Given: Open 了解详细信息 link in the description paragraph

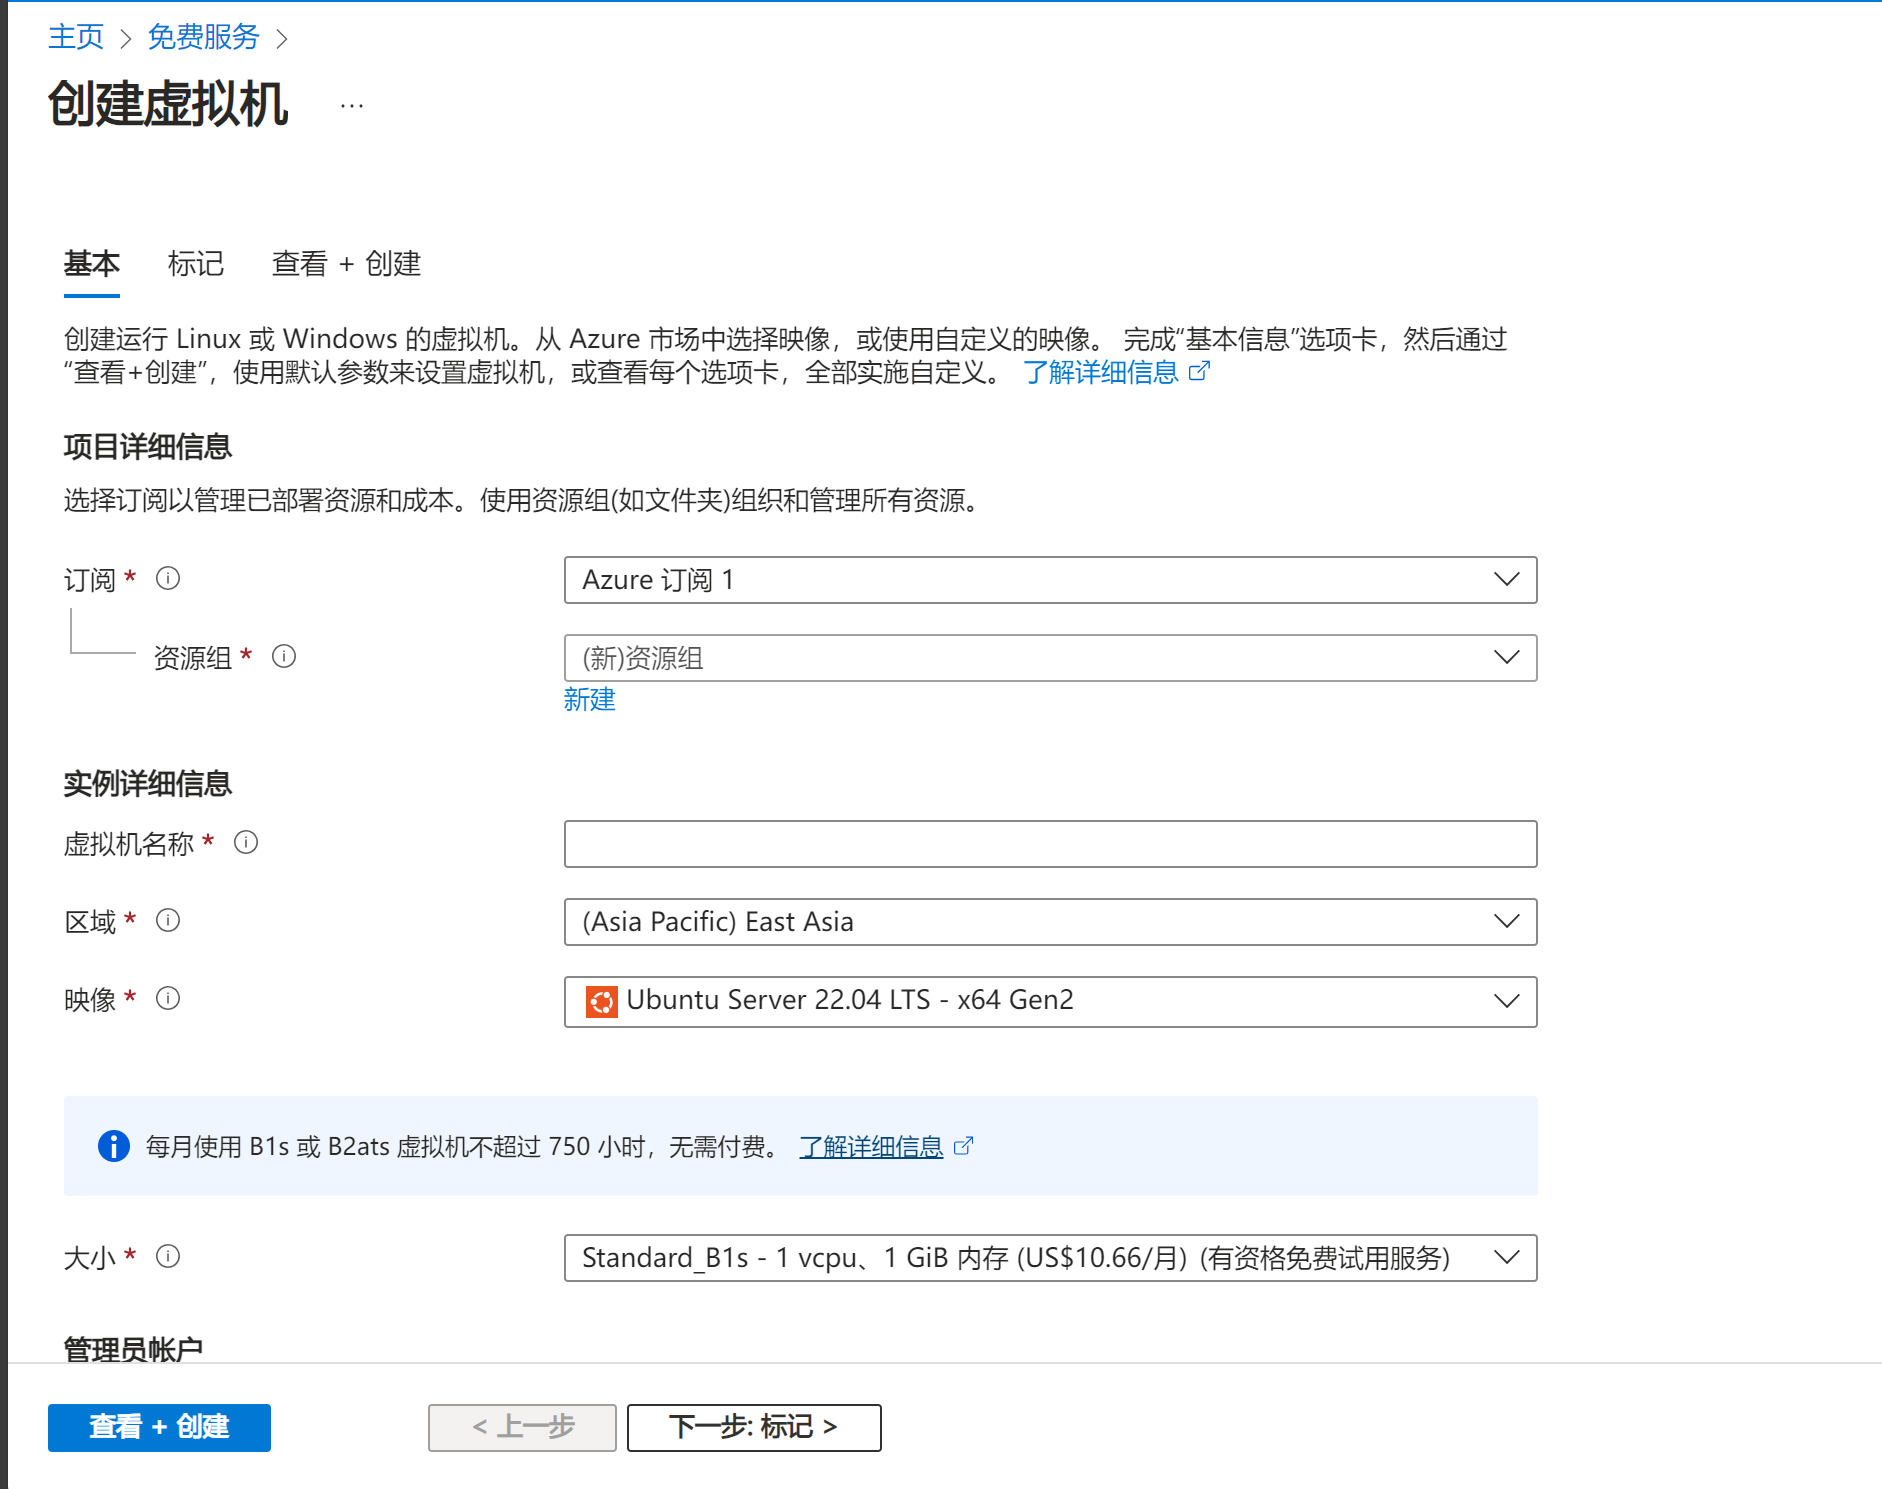Looking at the screenshot, I should [1101, 372].
